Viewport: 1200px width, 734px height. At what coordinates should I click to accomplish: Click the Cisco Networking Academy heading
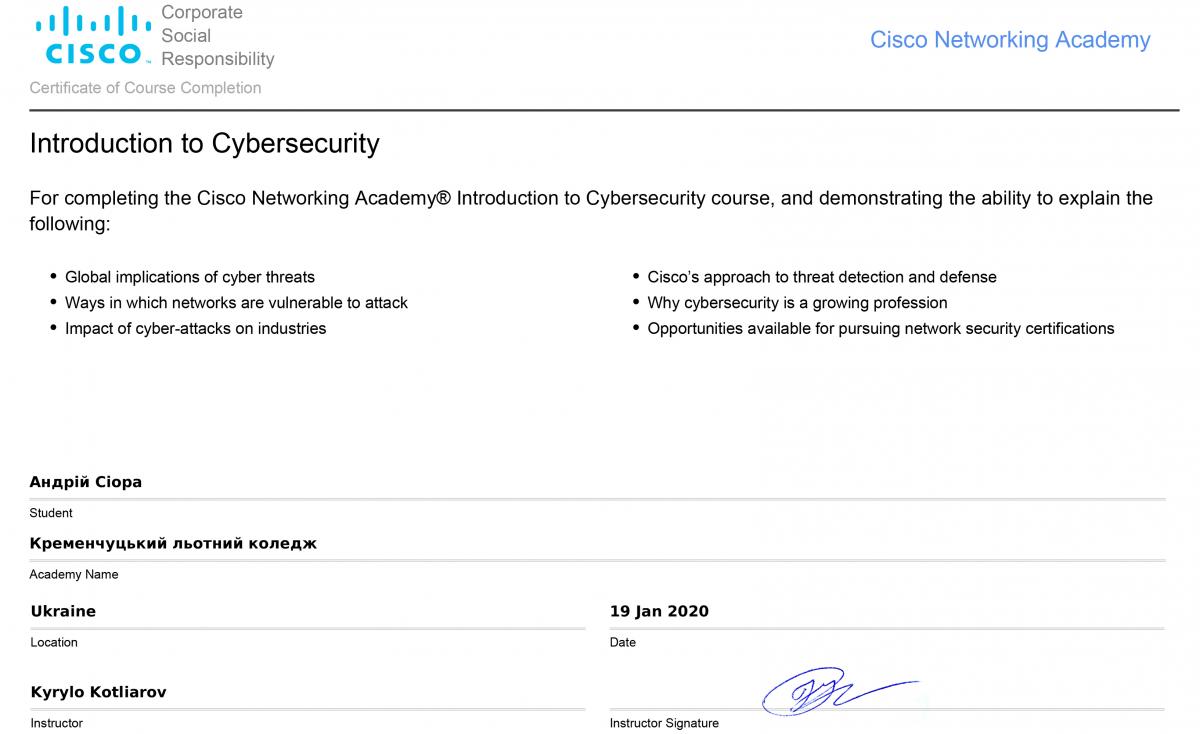pos(1010,40)
